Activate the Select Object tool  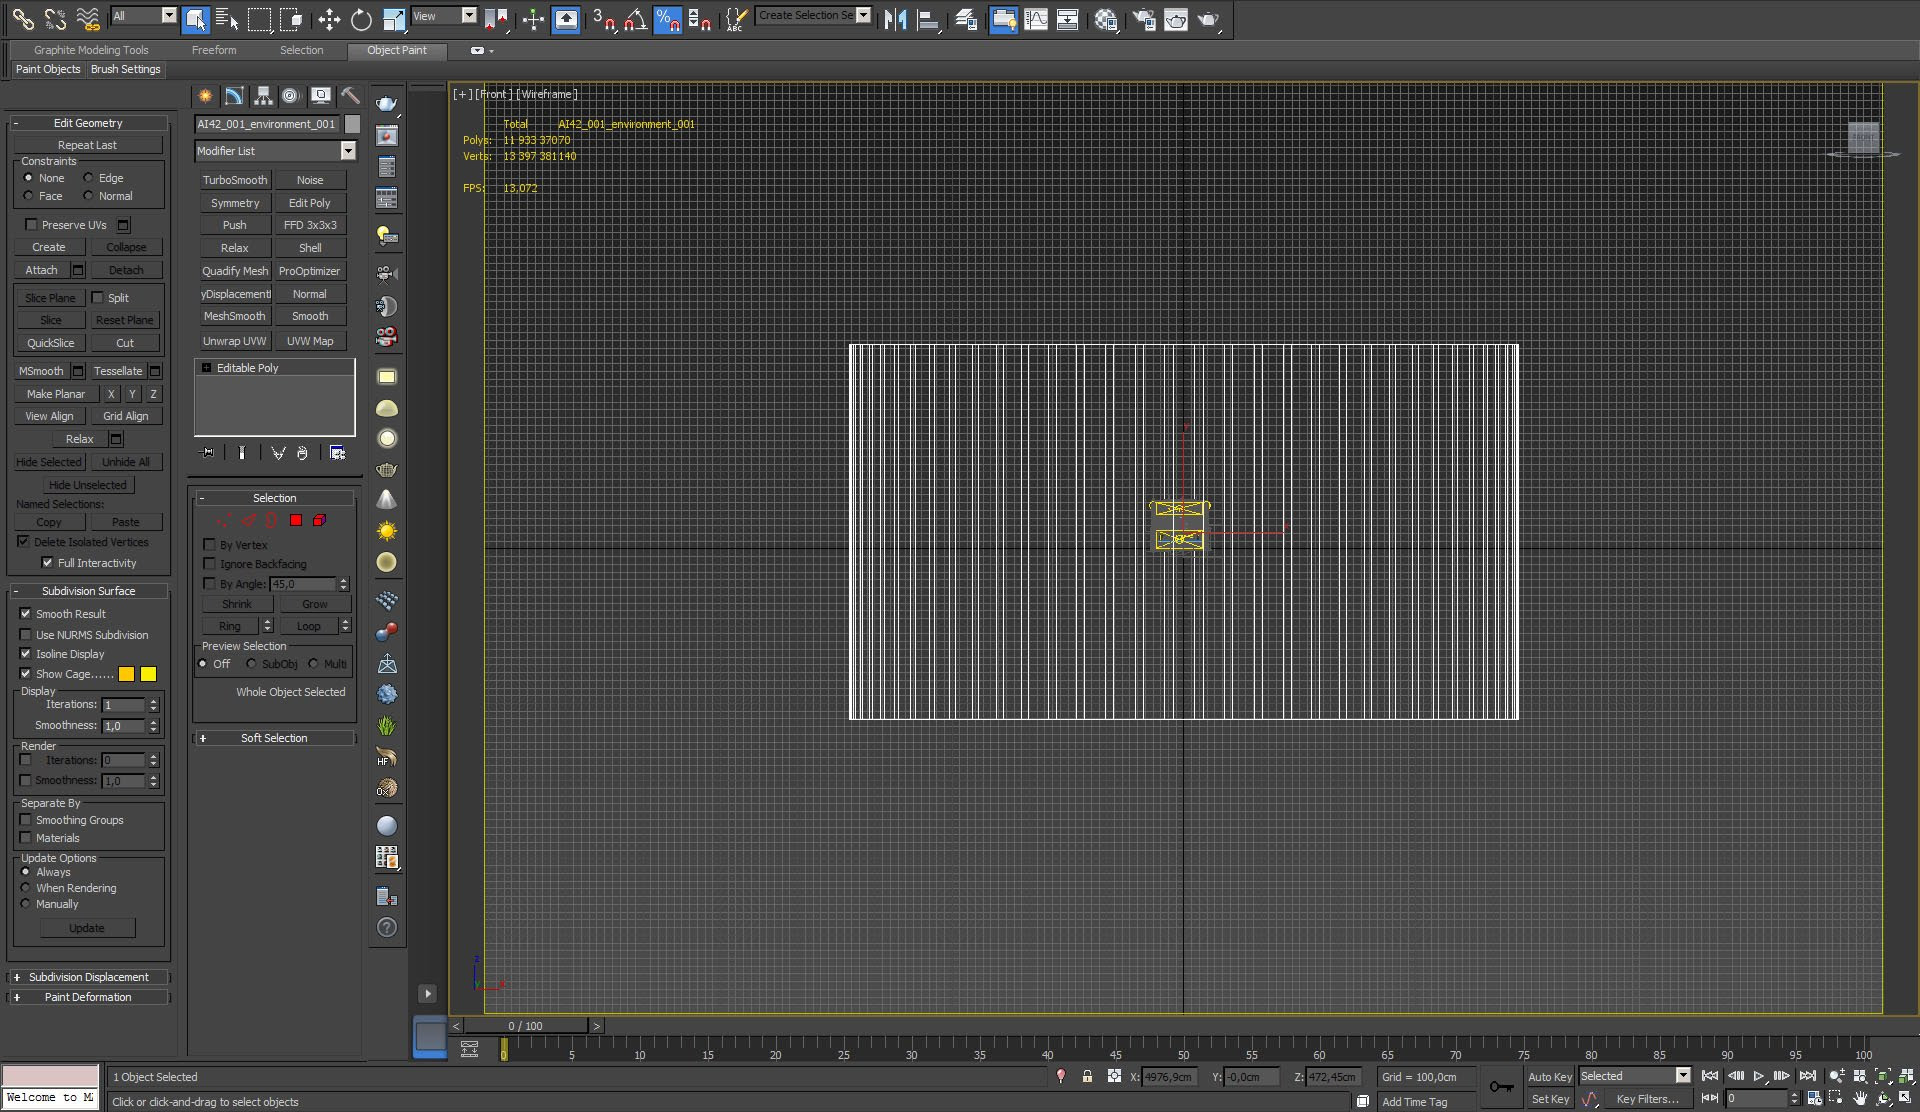pyautogui.click(x=196, y=18)
